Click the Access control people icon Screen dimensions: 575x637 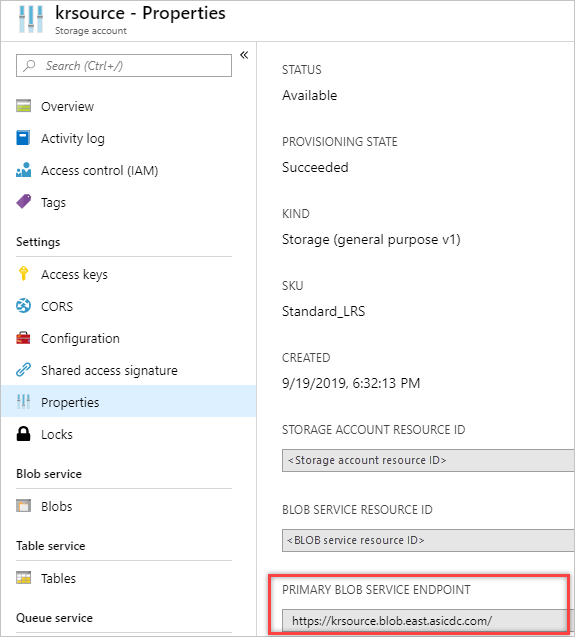pos(24,170)
